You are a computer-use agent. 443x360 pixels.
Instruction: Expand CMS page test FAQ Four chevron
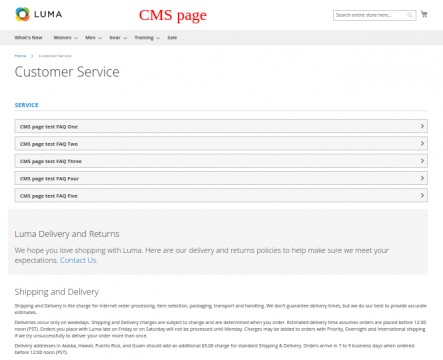coord(422,178)
